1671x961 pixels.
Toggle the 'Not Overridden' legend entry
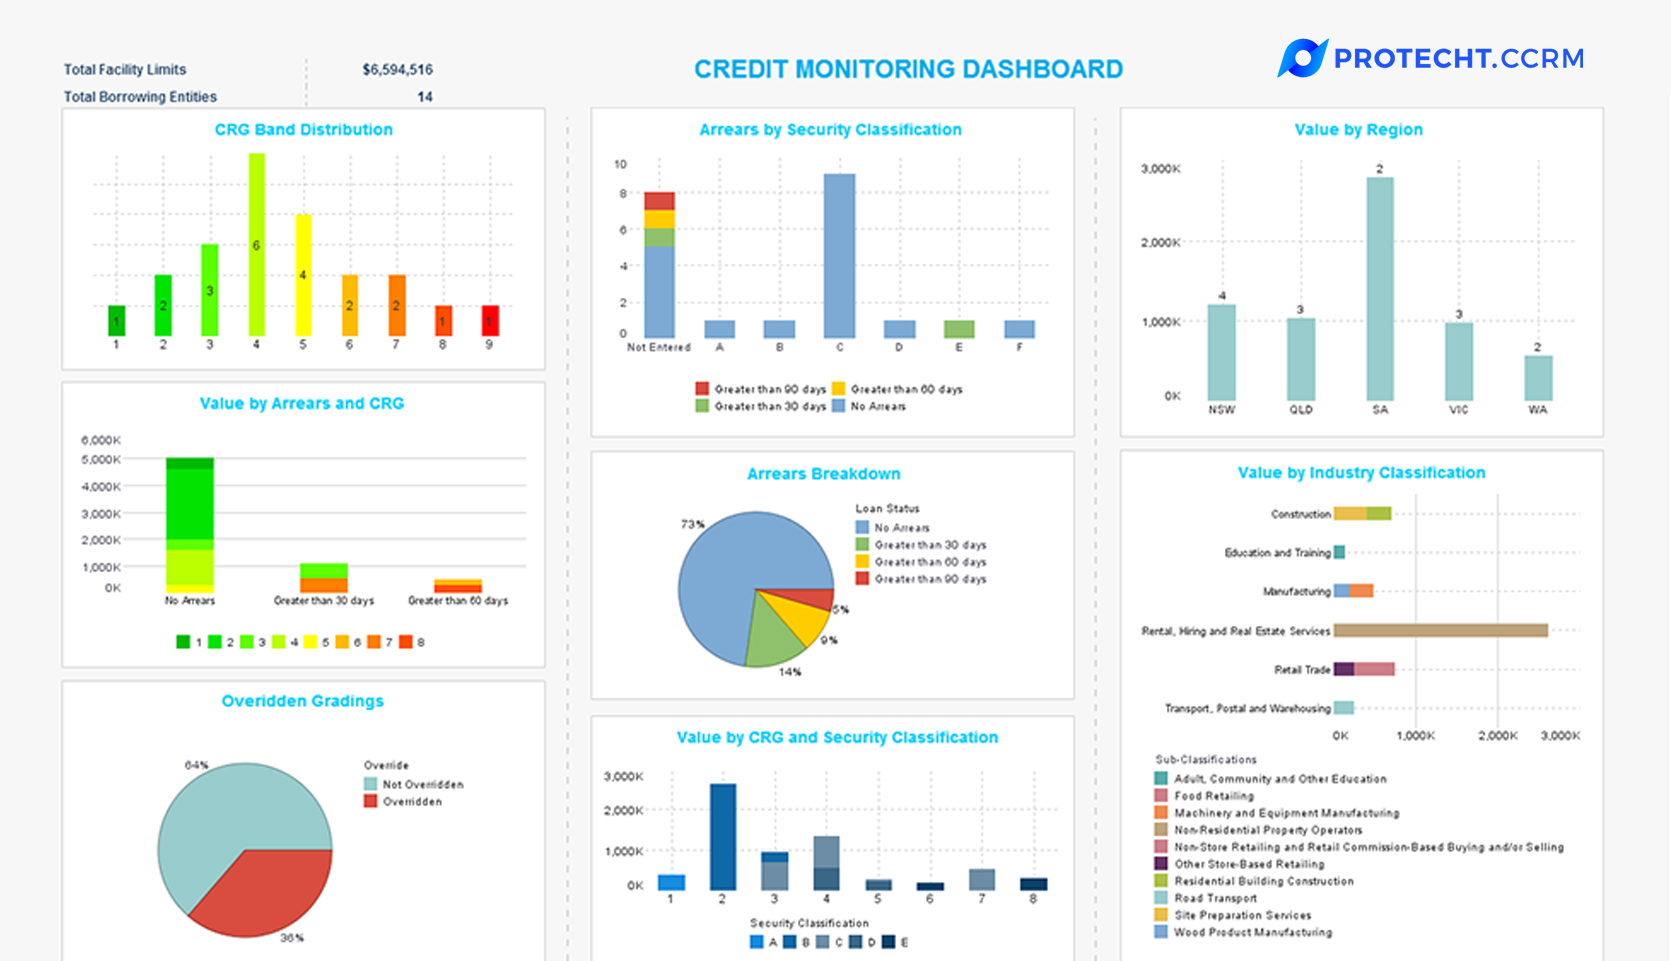click(x=371, y=784)
